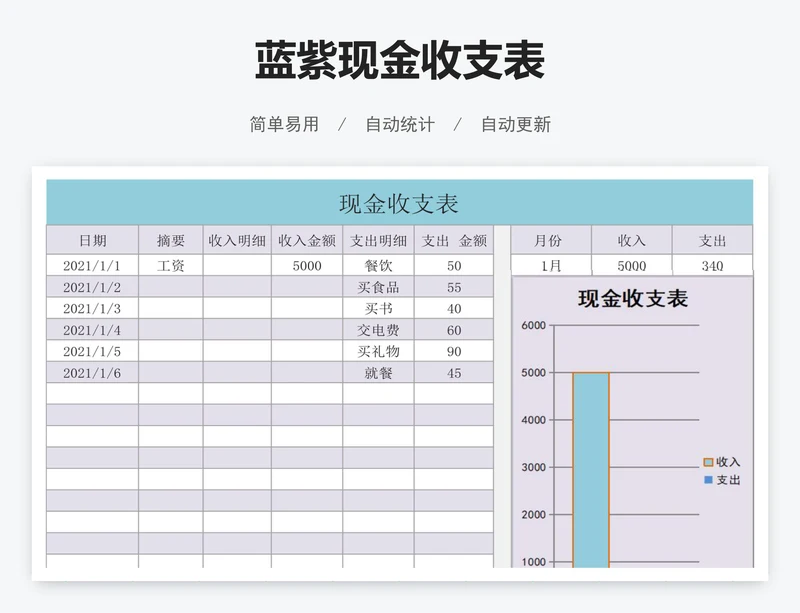Select the 买食品 expense detail cell
Image resolution: width=800 pixels, height=613 pixels.
point(378,287)
